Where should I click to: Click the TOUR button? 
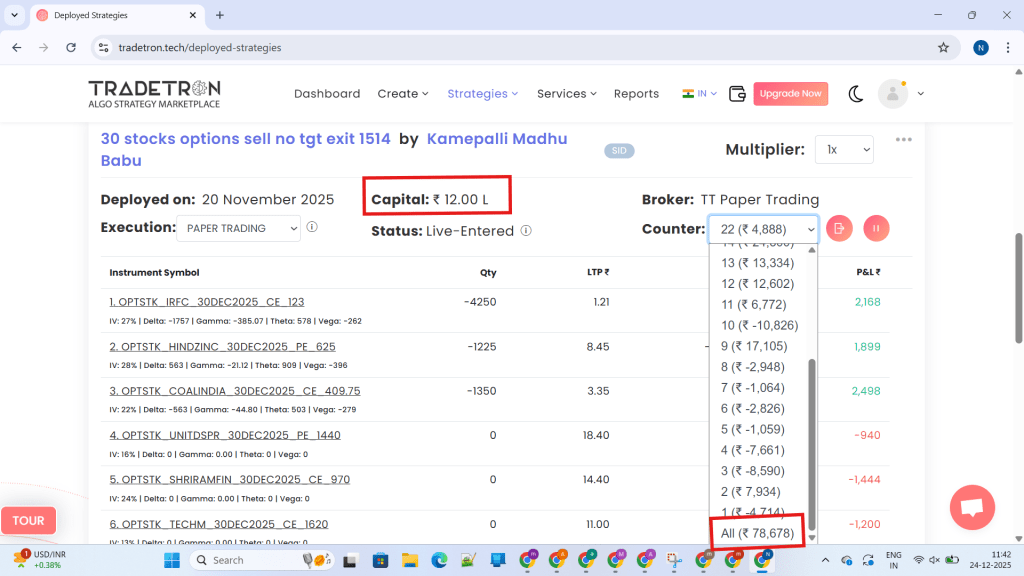coord(28,520)
